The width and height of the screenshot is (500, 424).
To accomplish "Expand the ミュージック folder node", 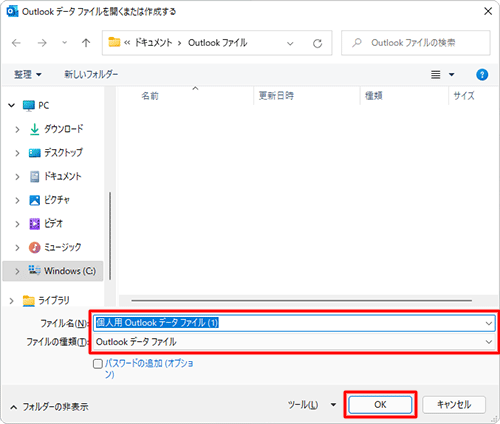I will pyautogui.click(x=17, y=248).
